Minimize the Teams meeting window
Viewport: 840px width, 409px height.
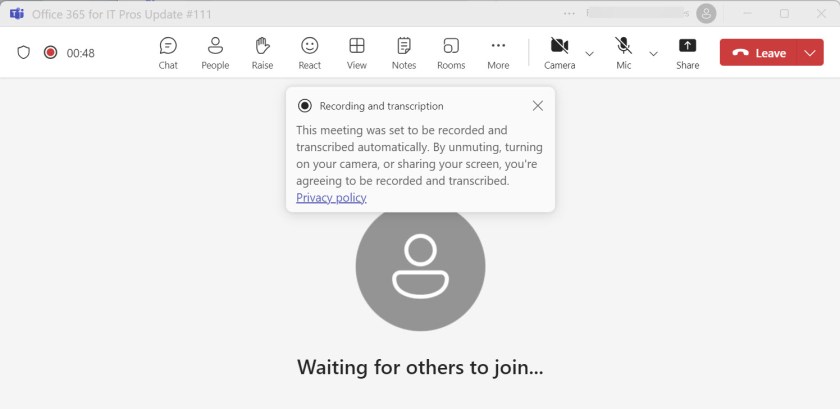pos(747,13)
